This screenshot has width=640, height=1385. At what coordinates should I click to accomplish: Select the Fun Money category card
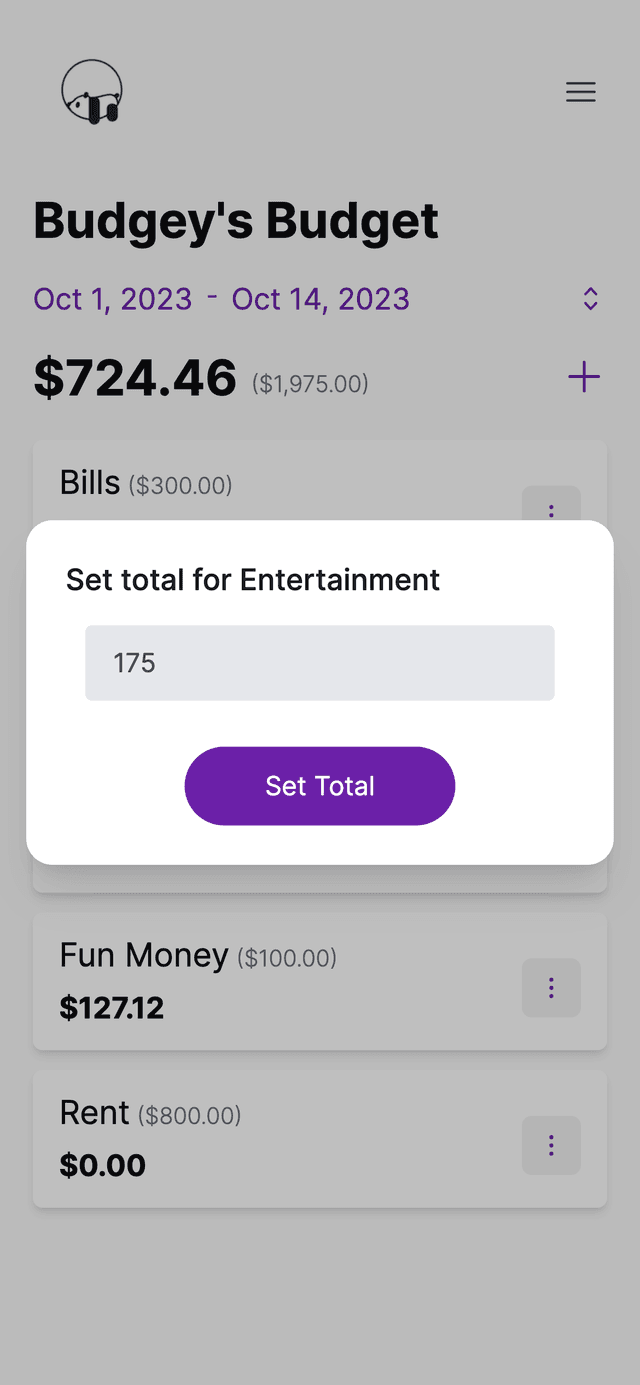point(320,981)
